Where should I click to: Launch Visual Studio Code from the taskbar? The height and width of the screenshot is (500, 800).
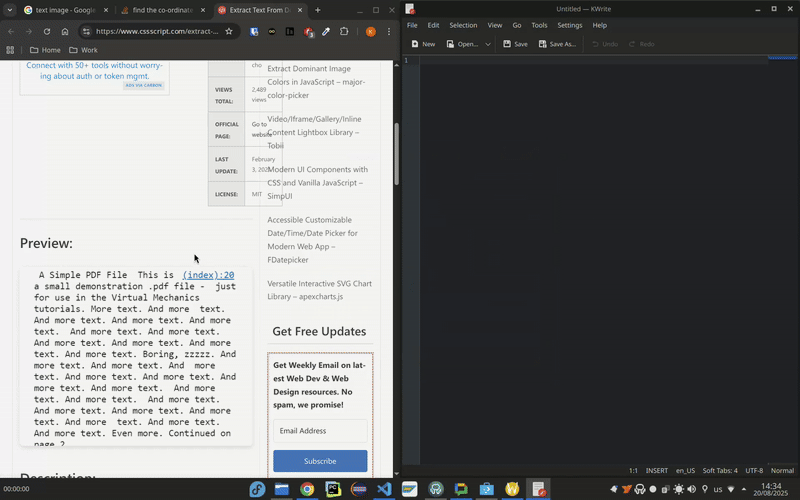pyautogui.click(x=384, y=489)
